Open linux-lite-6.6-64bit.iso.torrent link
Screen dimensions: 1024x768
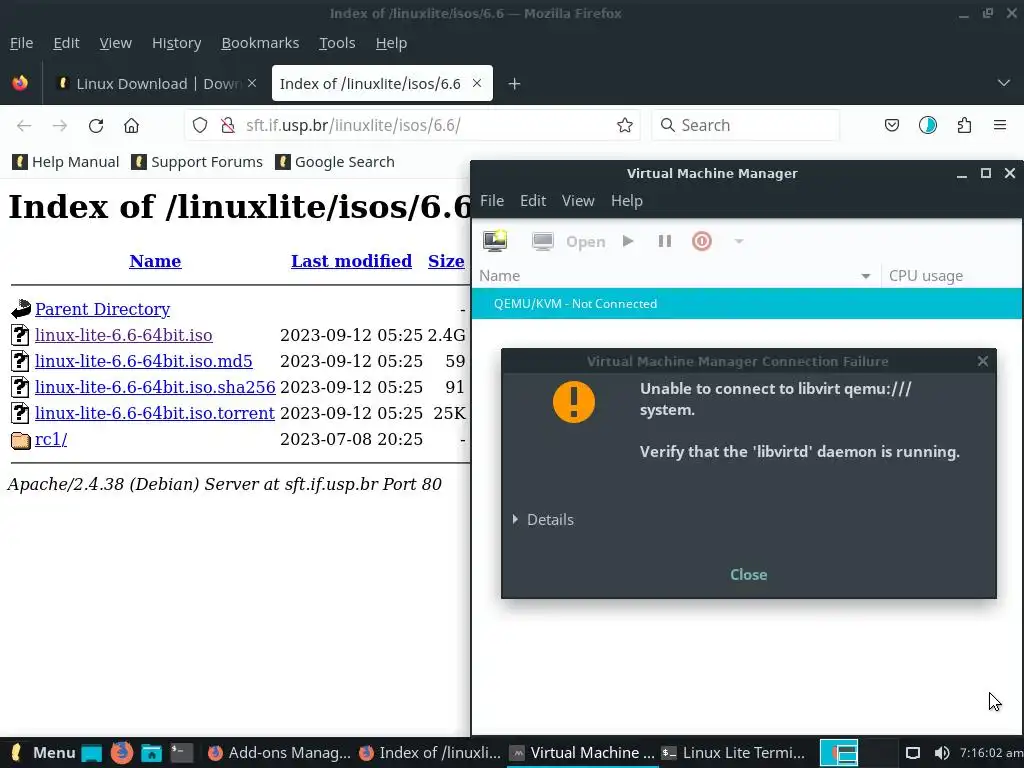click(x=155, y=413)
